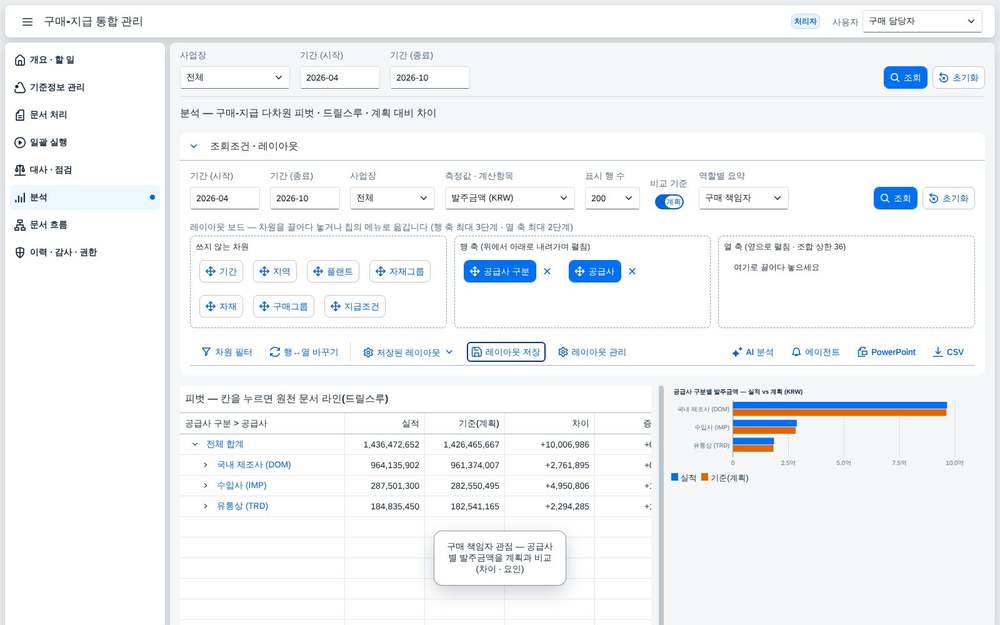Click the +4,950,806 difference cell
The height and width of the screenshot is (625, 1000).
(550, 485)
